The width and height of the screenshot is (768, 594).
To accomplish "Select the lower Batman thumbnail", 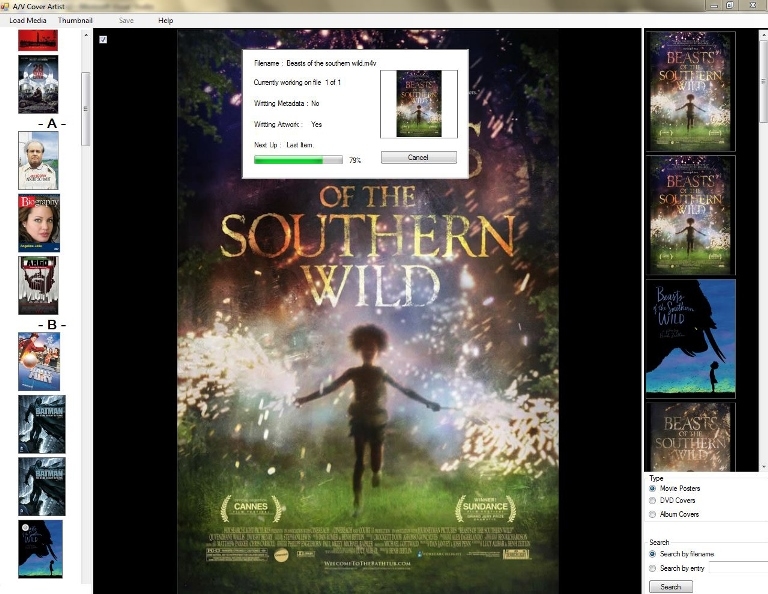I will point(42,487).
